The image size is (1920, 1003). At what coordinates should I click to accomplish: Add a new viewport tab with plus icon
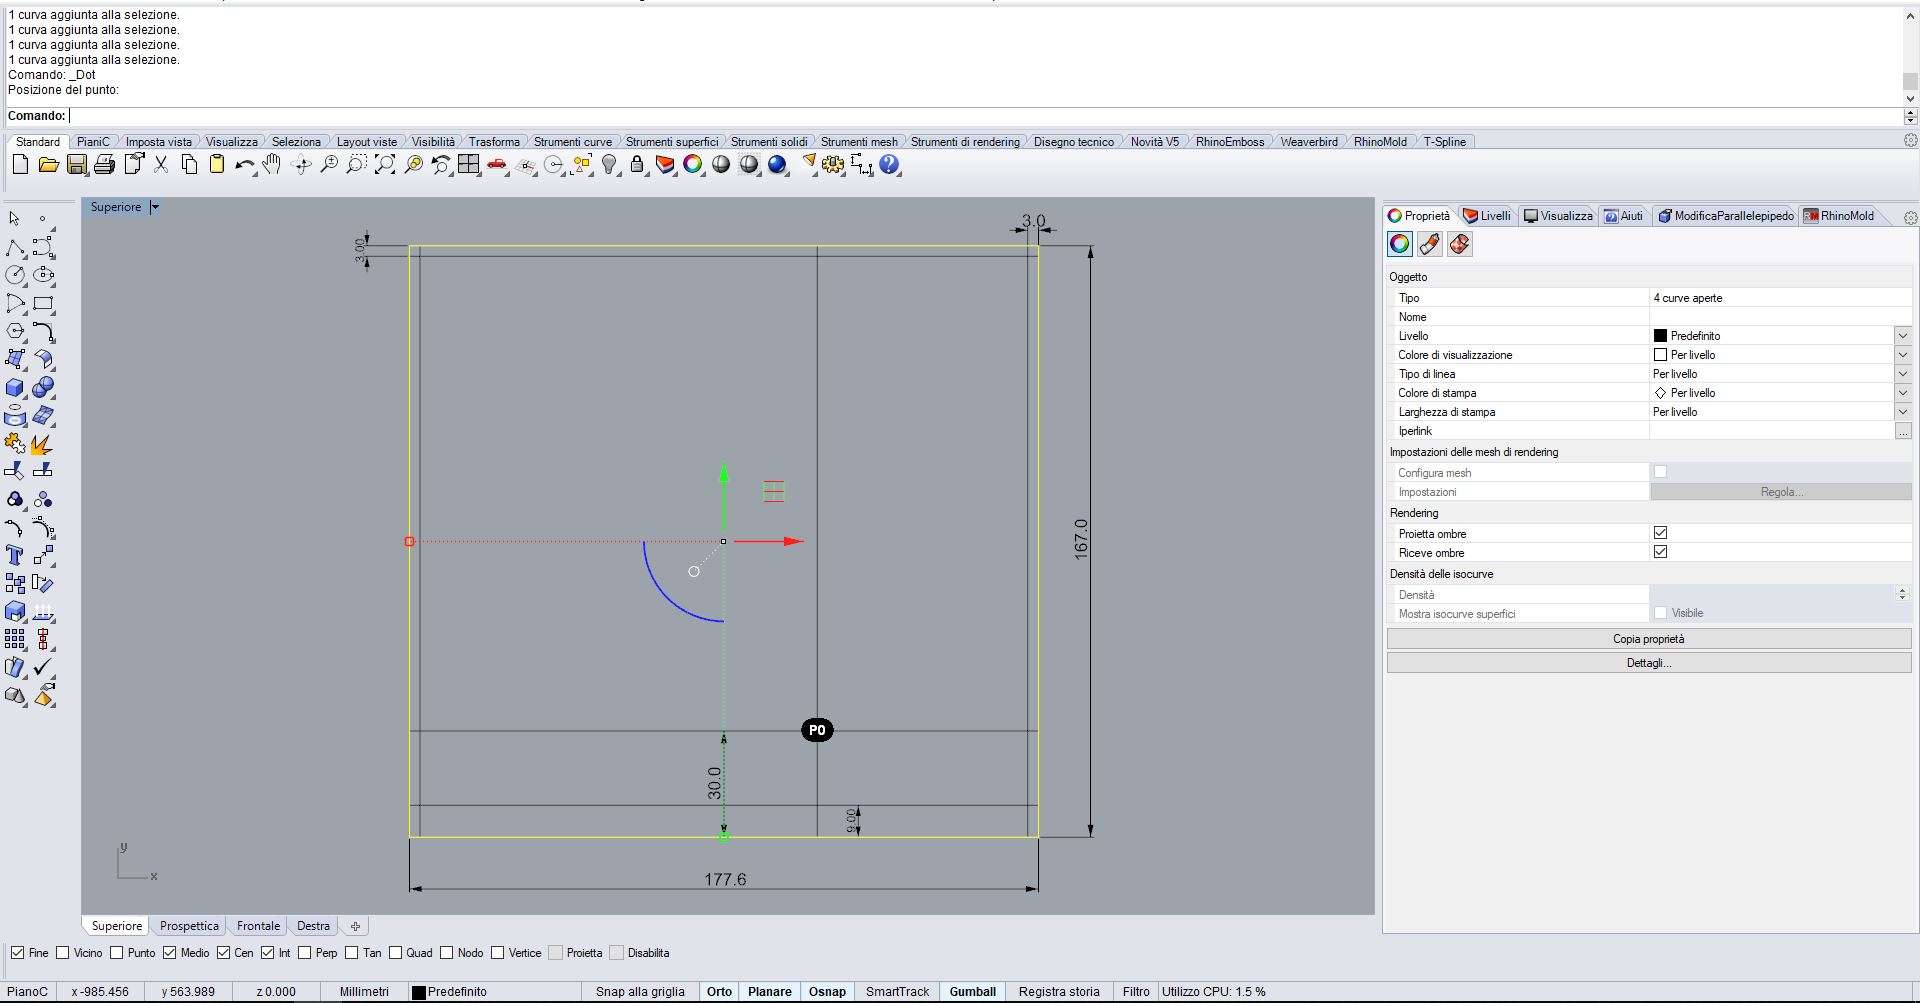coord(355,926)
